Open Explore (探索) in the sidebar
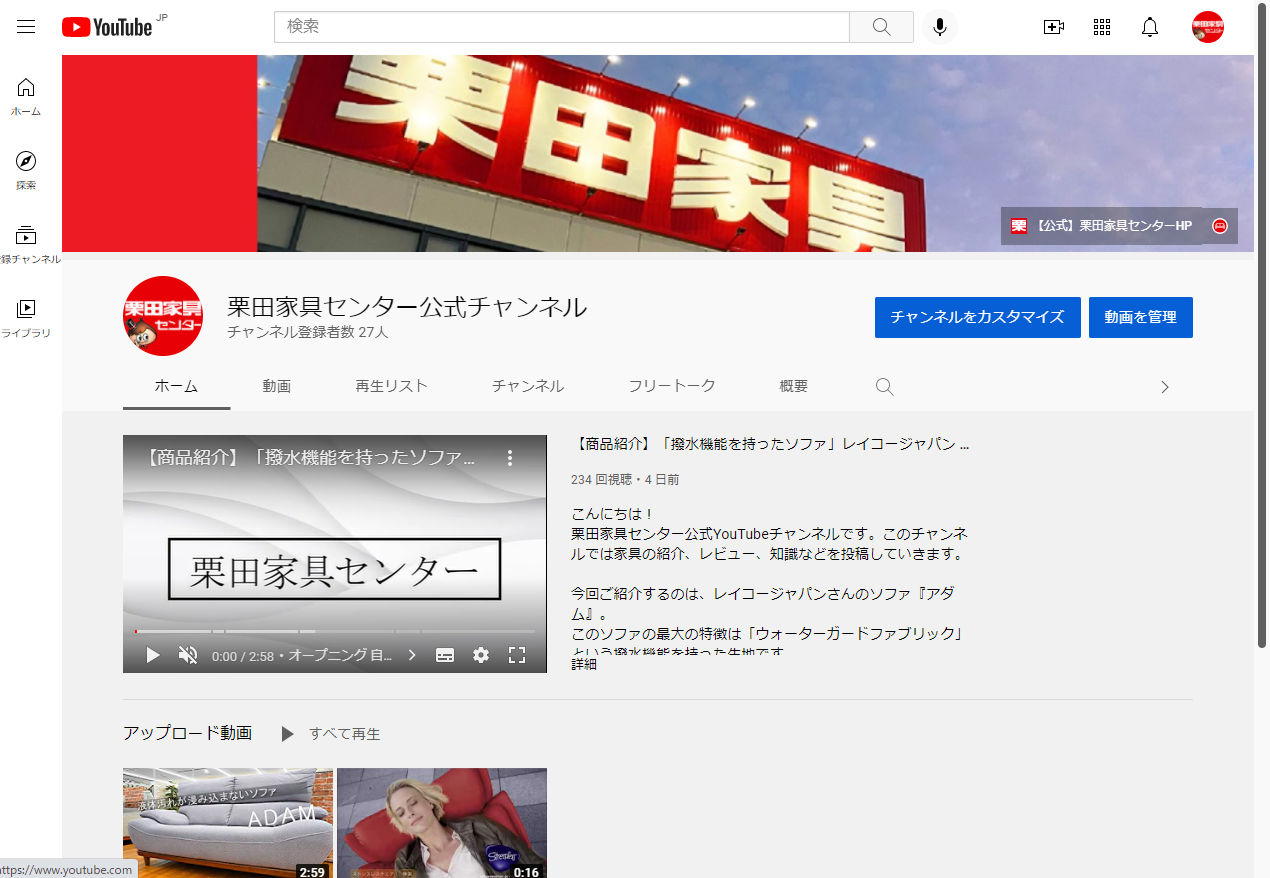1270x878 pixels. 26,171
